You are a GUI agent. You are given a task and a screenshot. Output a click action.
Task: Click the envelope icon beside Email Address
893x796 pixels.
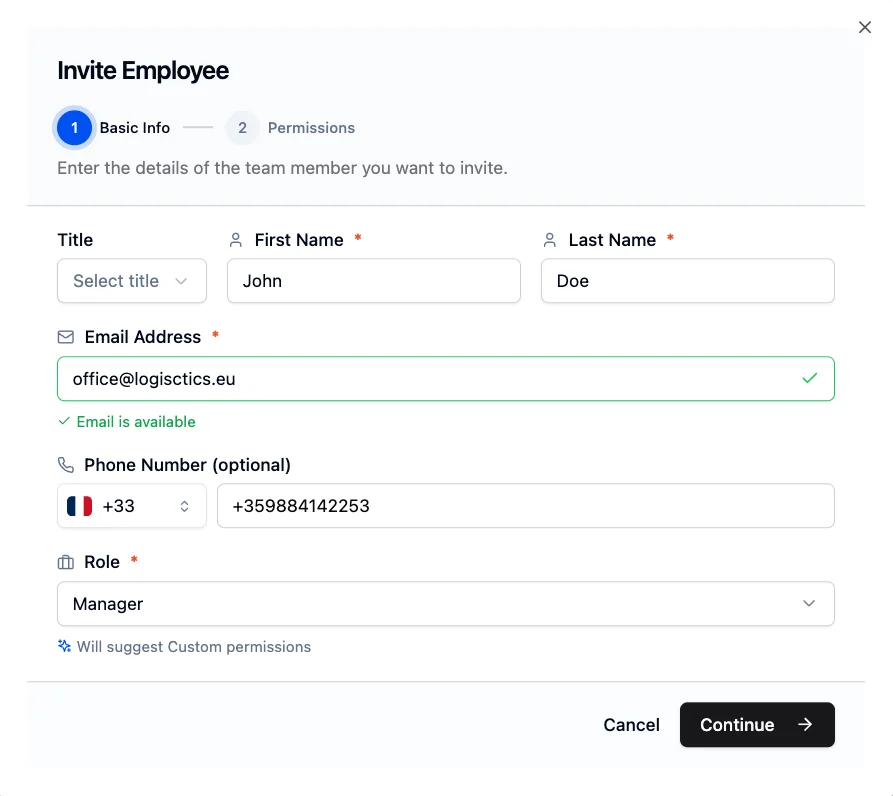point(65,337)
